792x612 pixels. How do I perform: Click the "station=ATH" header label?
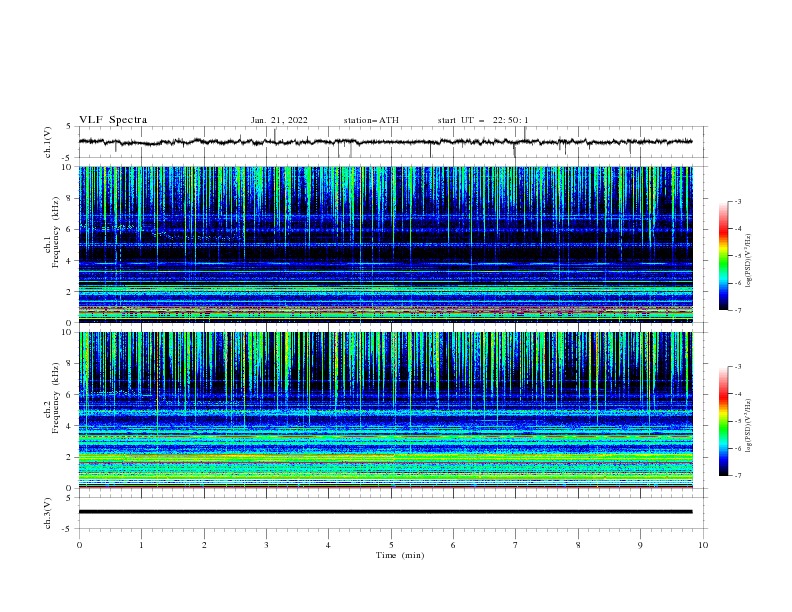371,120
